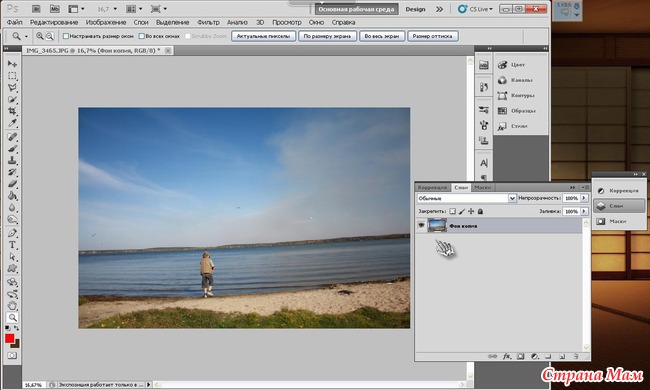Open the 'Изображение' menu
Image resolution: width=650 pixels, height=390 pixels.
106,22
